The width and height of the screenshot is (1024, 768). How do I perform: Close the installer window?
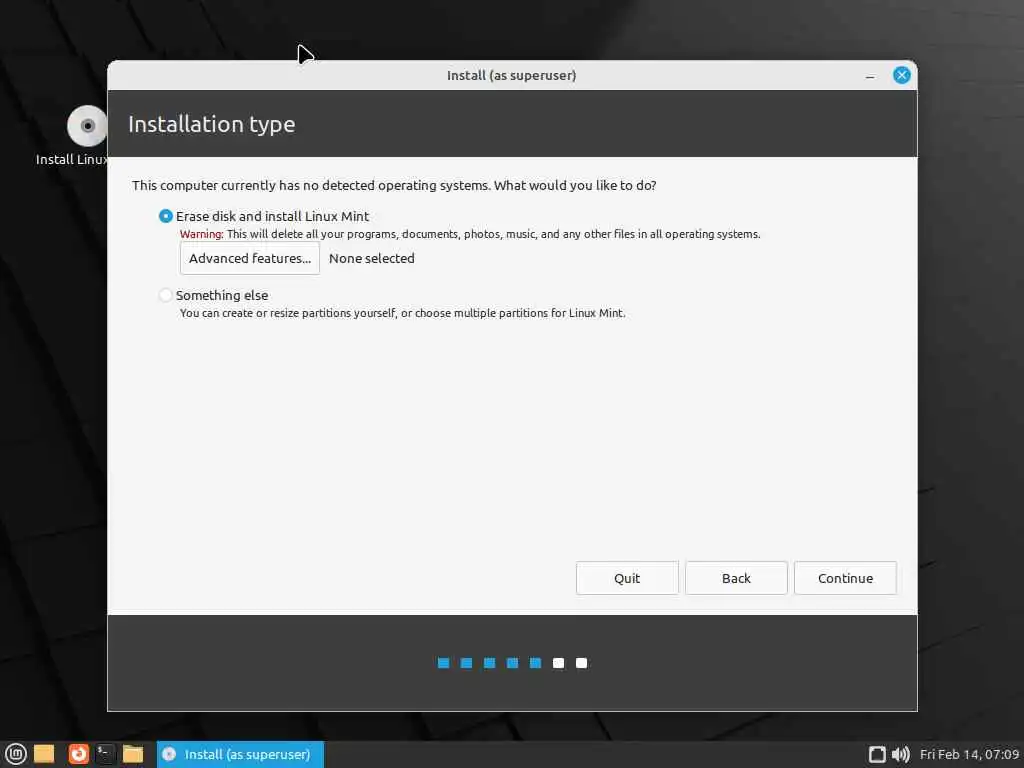pos(902,75)
